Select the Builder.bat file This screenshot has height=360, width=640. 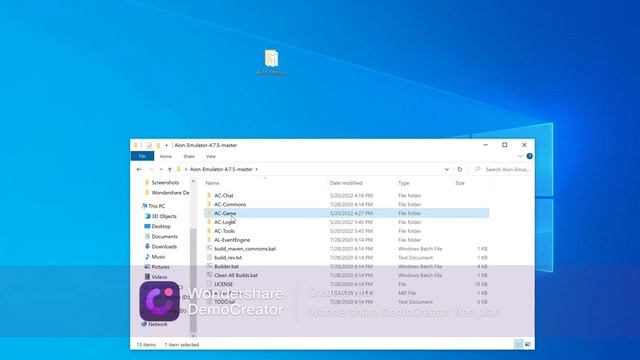click(227, 267)
